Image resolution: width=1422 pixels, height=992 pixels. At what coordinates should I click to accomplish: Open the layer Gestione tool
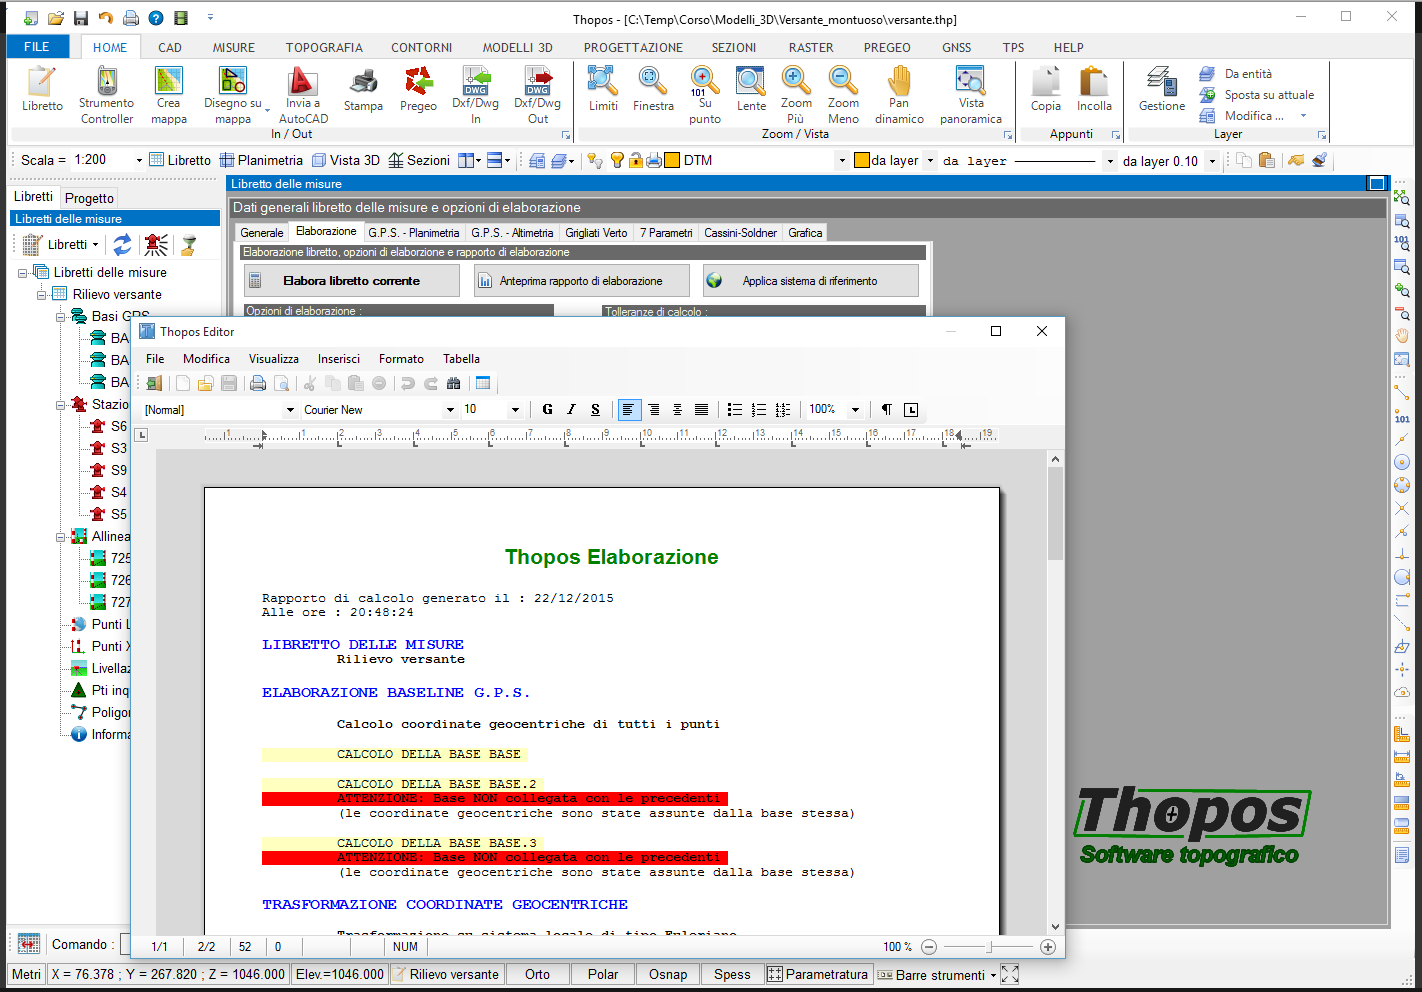pos(1162,89)
